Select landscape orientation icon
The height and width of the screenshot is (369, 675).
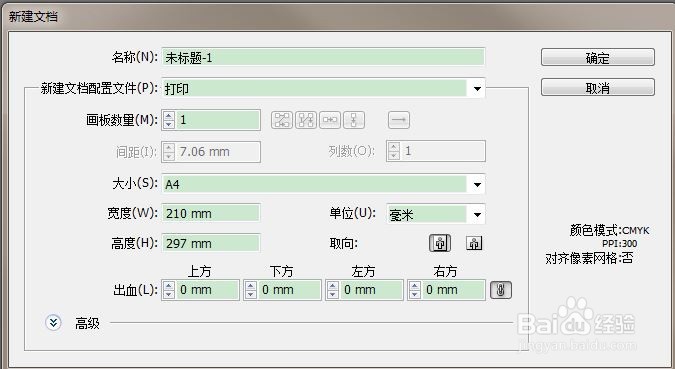pyautogui.click(x=474, y=243)
